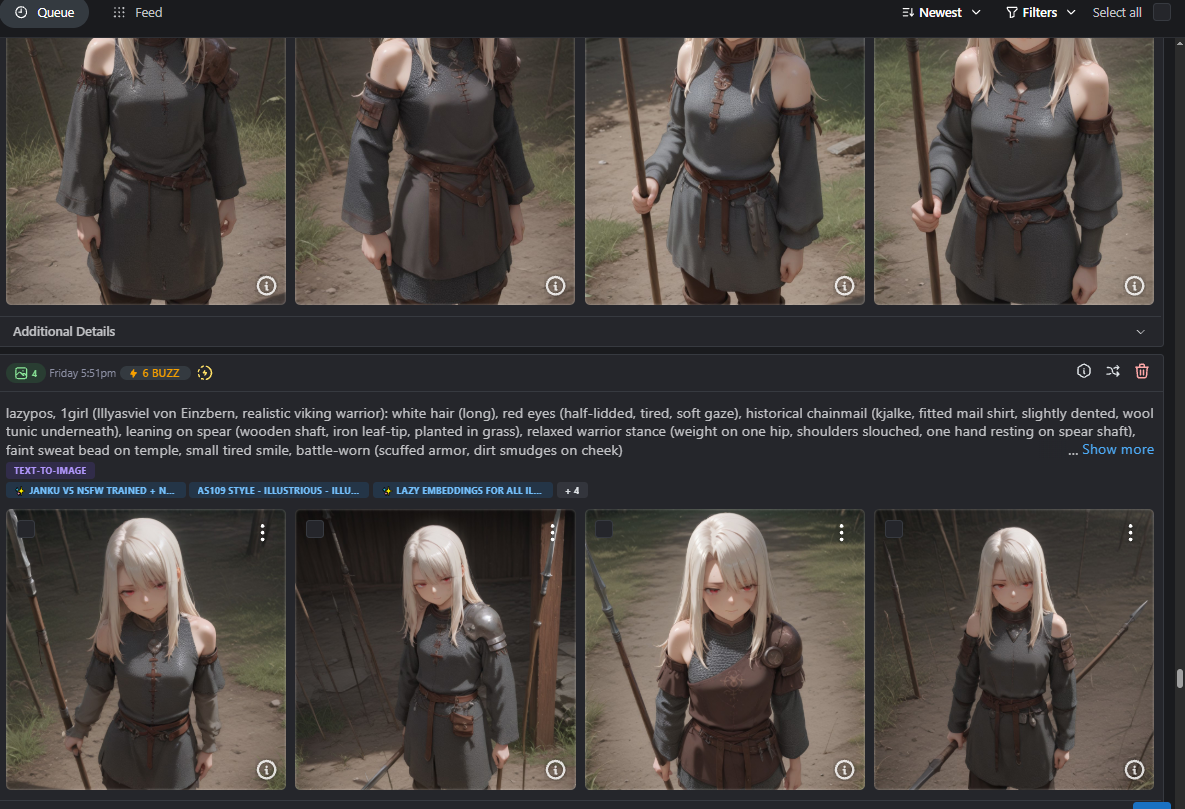The image size is (1185, 809).
Task: Open the JANKU V5 NSFW TRAINED resource tag
Action: [95, 491]
